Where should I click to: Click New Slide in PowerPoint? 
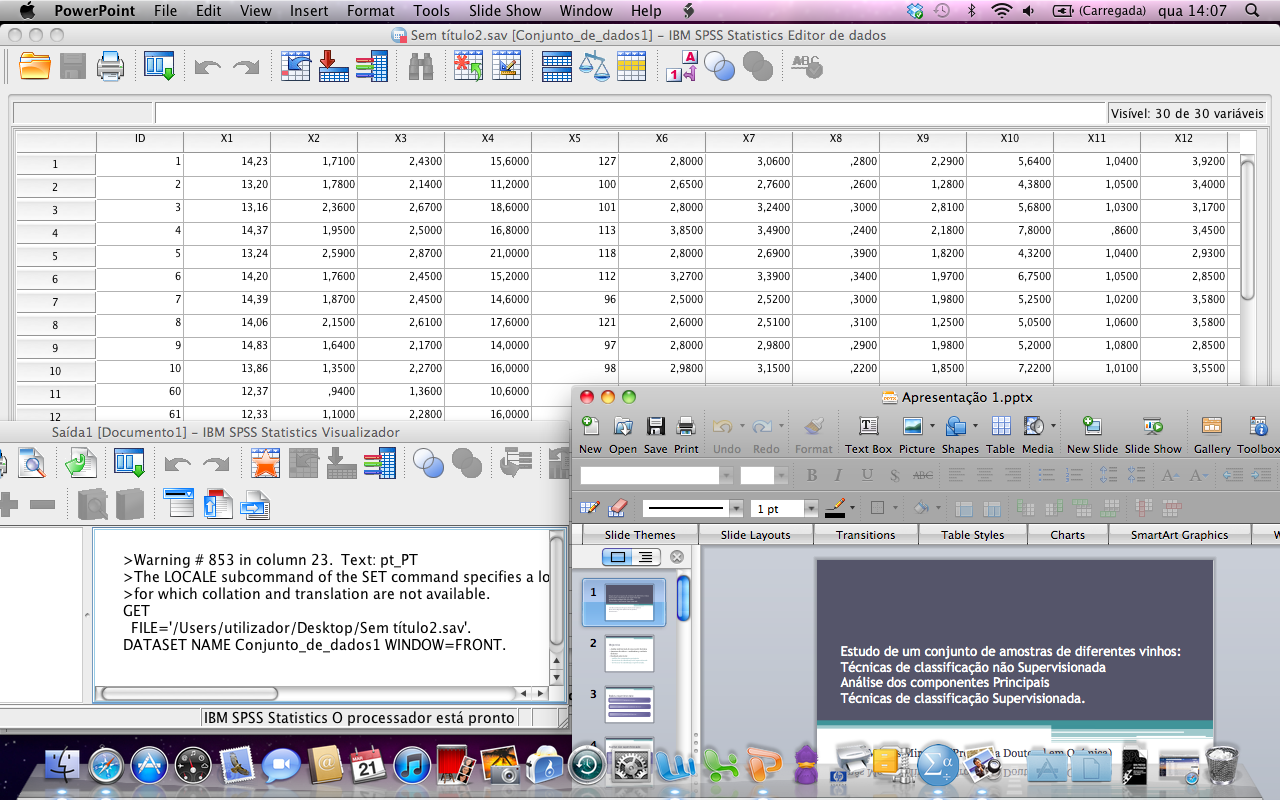[x=1092, y=434]
